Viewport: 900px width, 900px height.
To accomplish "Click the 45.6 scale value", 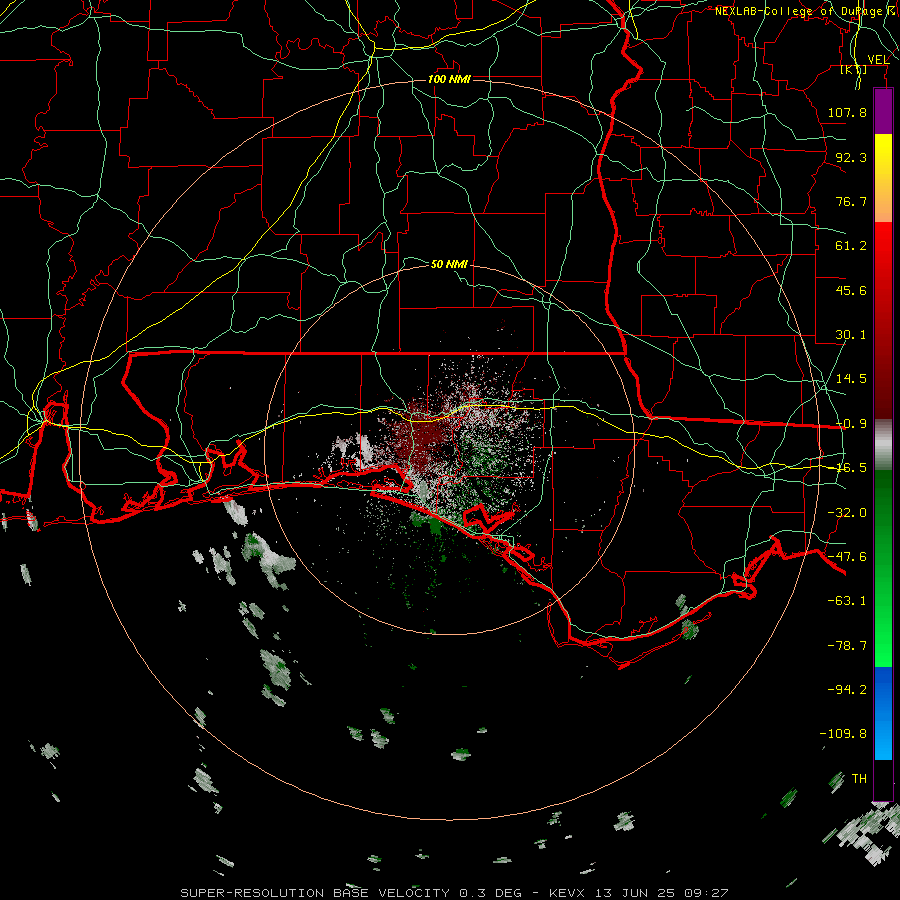I will (x=851, y=290).
